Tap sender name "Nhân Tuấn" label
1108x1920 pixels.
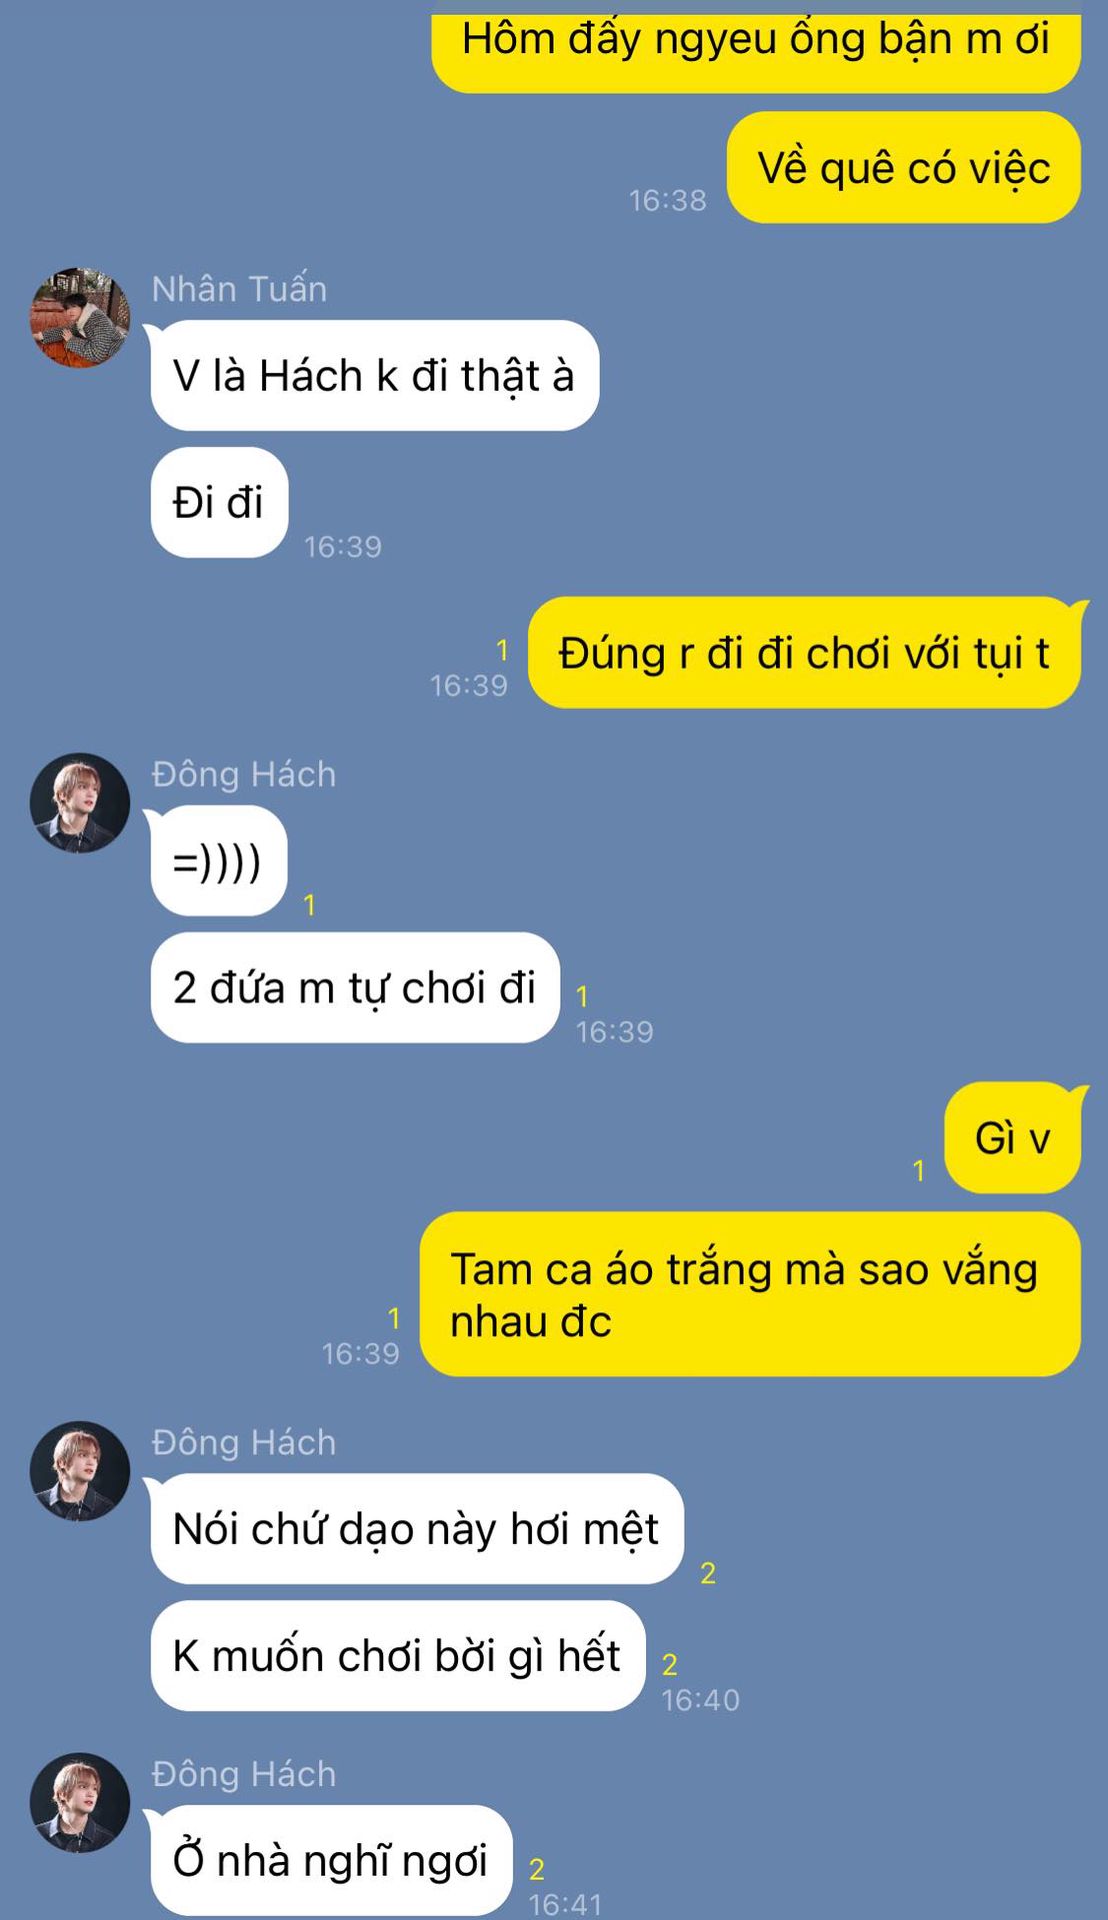[240, 289]
